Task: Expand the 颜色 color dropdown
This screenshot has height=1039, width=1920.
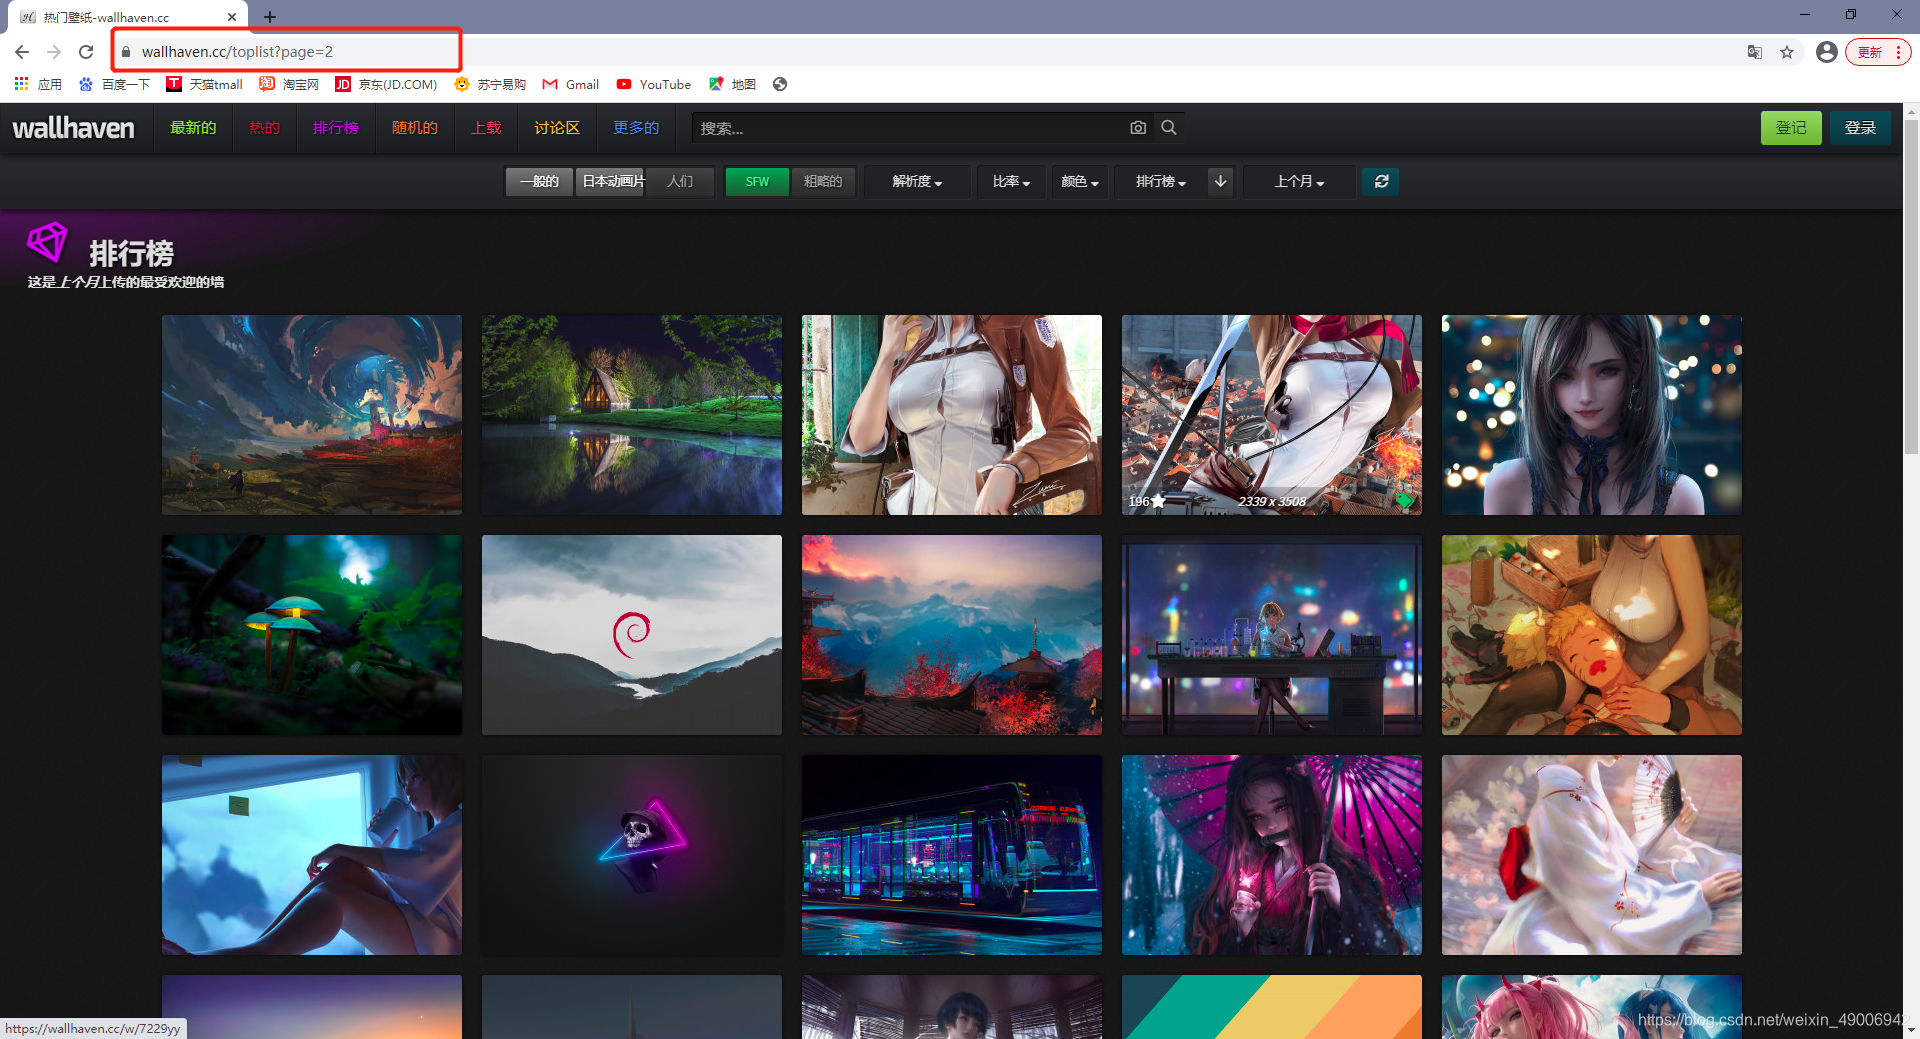Action: point(1080,181)
